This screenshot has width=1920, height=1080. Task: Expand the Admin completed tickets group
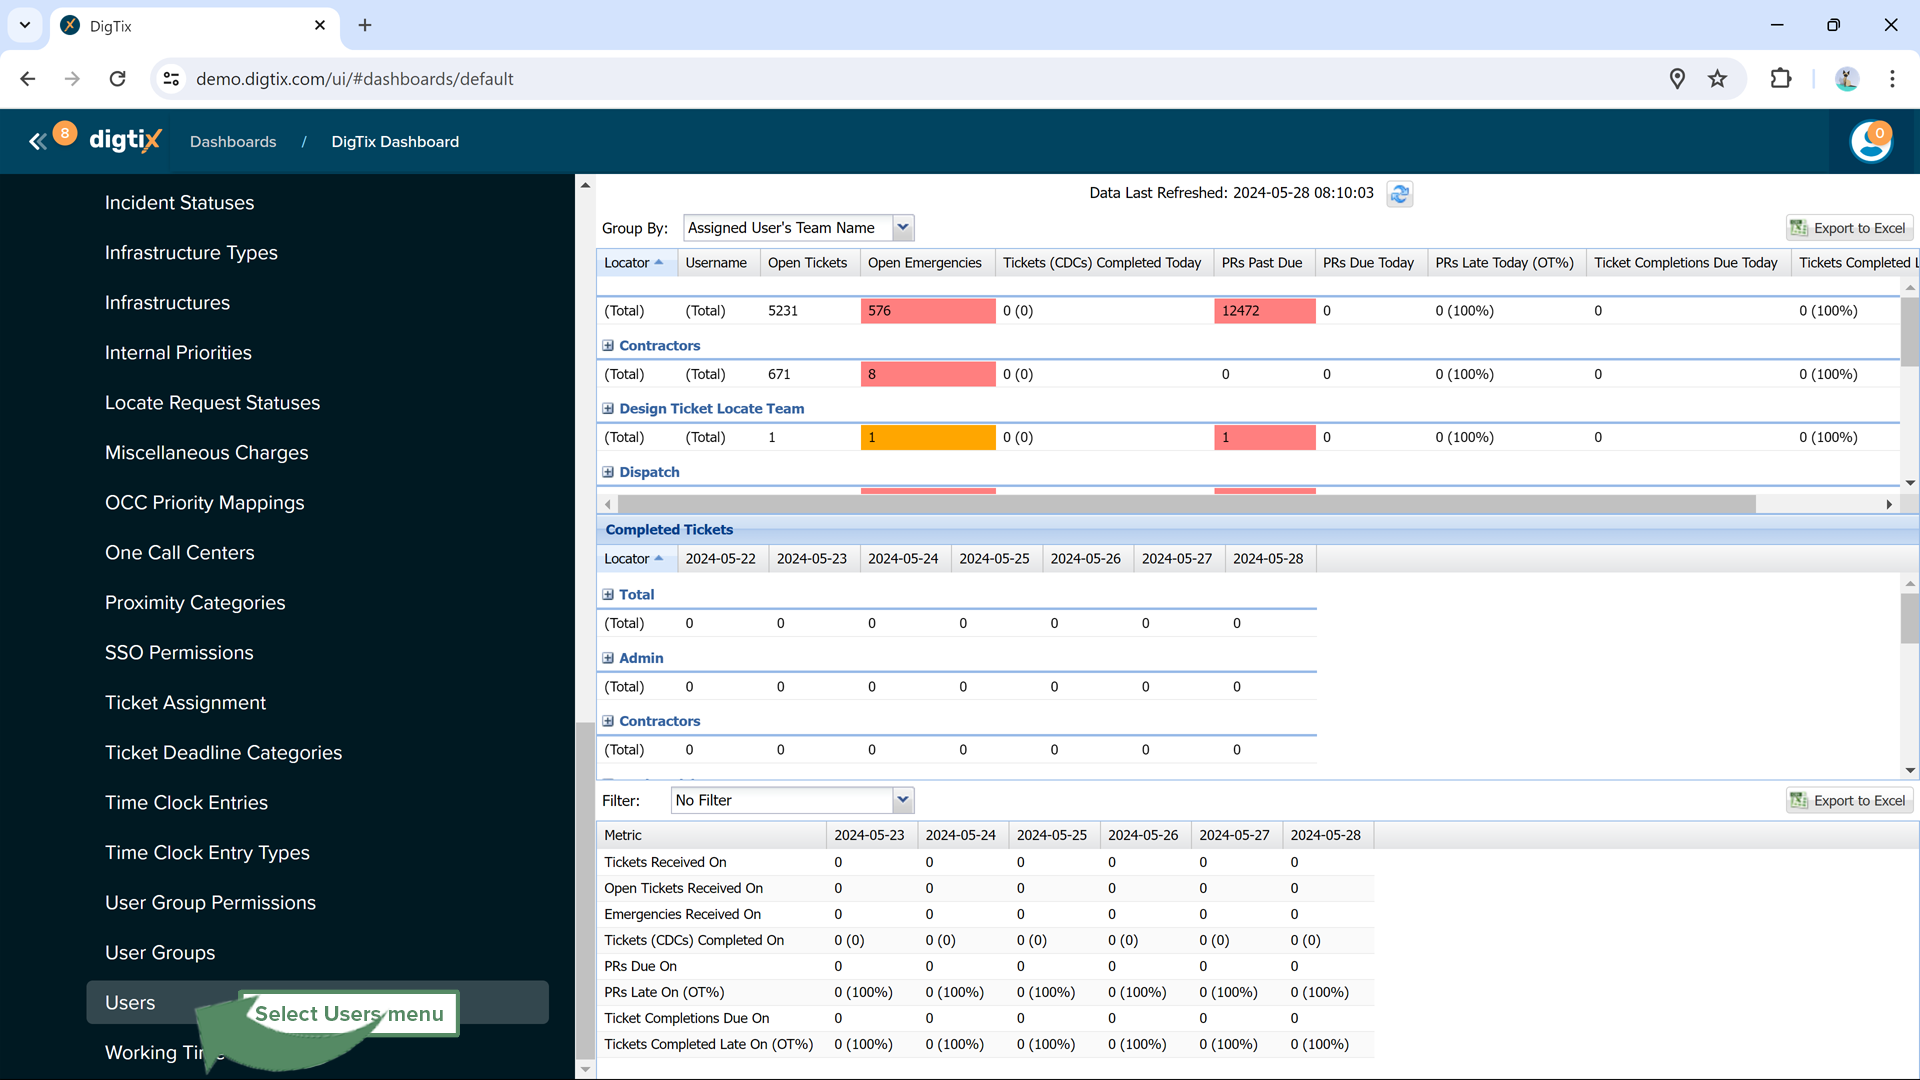608,658
